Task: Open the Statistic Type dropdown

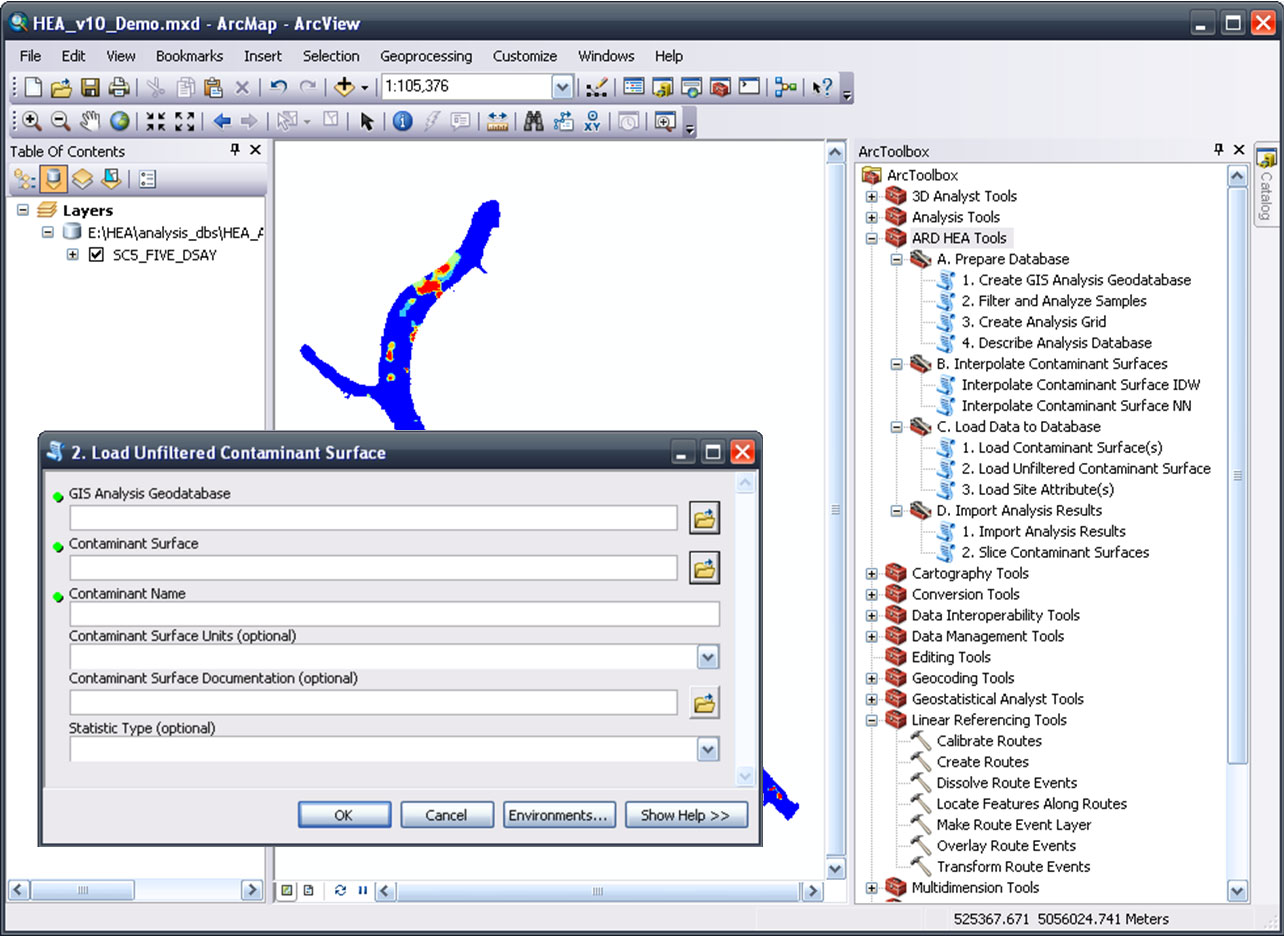Action: tap(708, 749)
